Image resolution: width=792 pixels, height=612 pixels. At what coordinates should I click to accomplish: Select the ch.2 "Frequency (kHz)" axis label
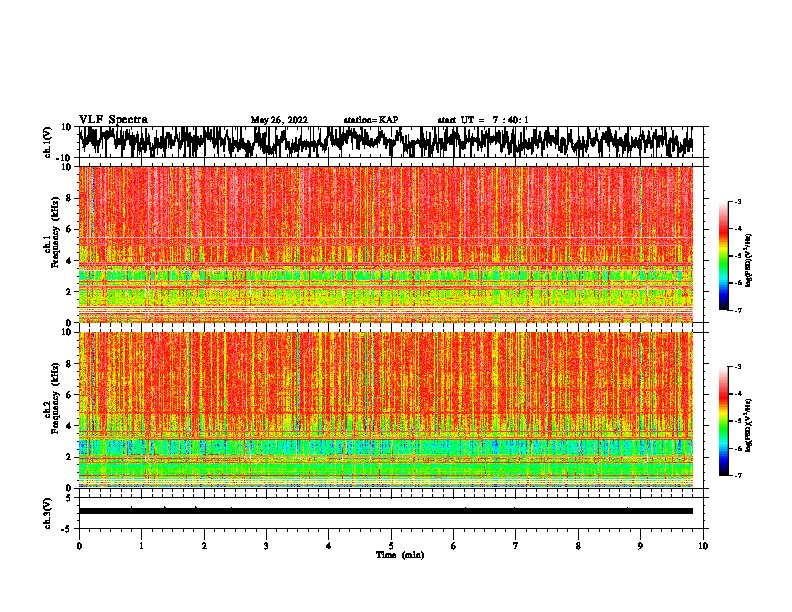click(55, 398)
